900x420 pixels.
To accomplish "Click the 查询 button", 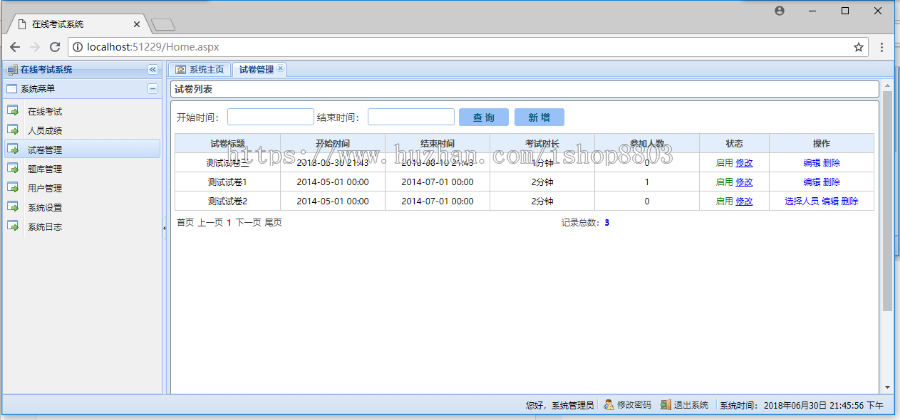I will coord(484,117).
